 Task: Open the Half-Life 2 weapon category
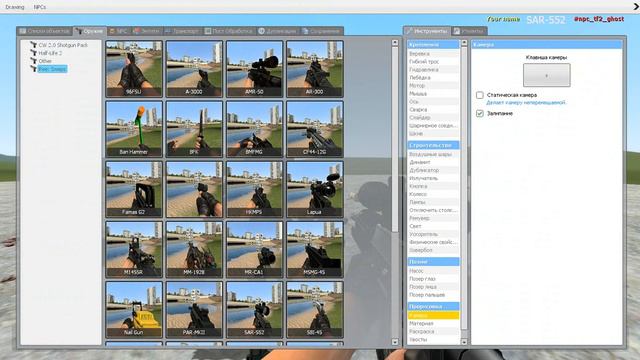[50, 53]
